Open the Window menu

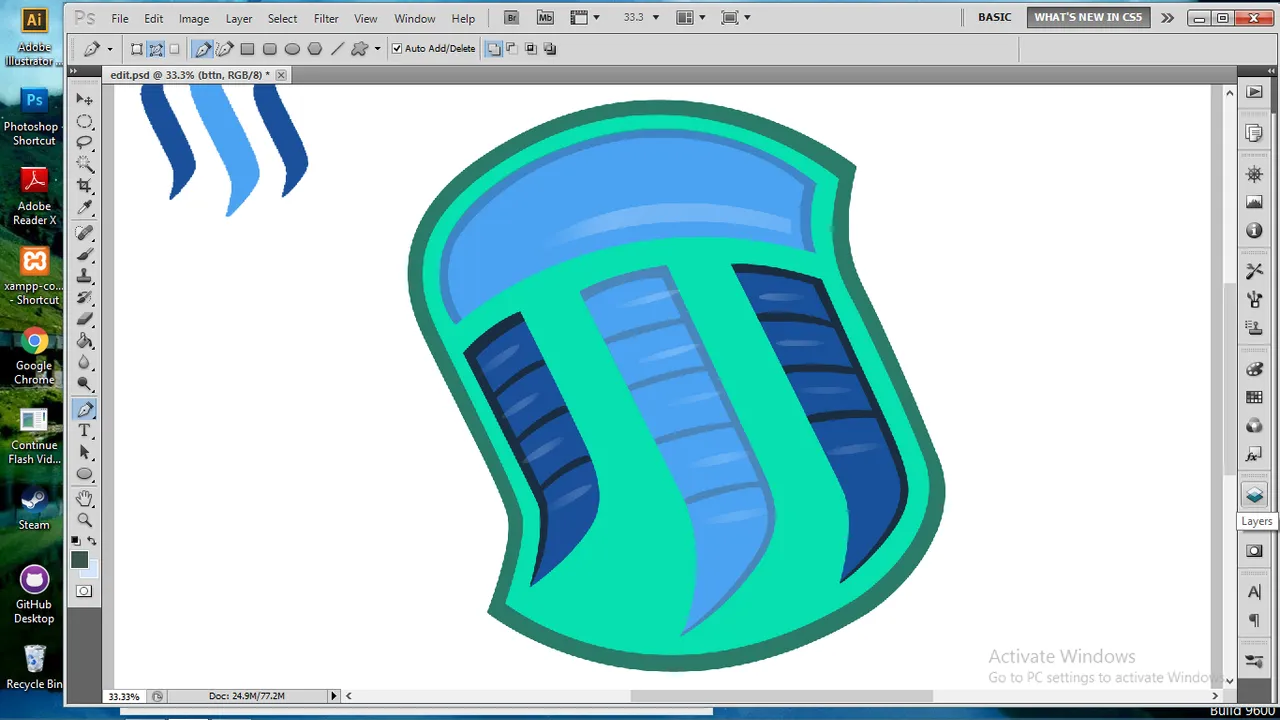click(415, 18)
